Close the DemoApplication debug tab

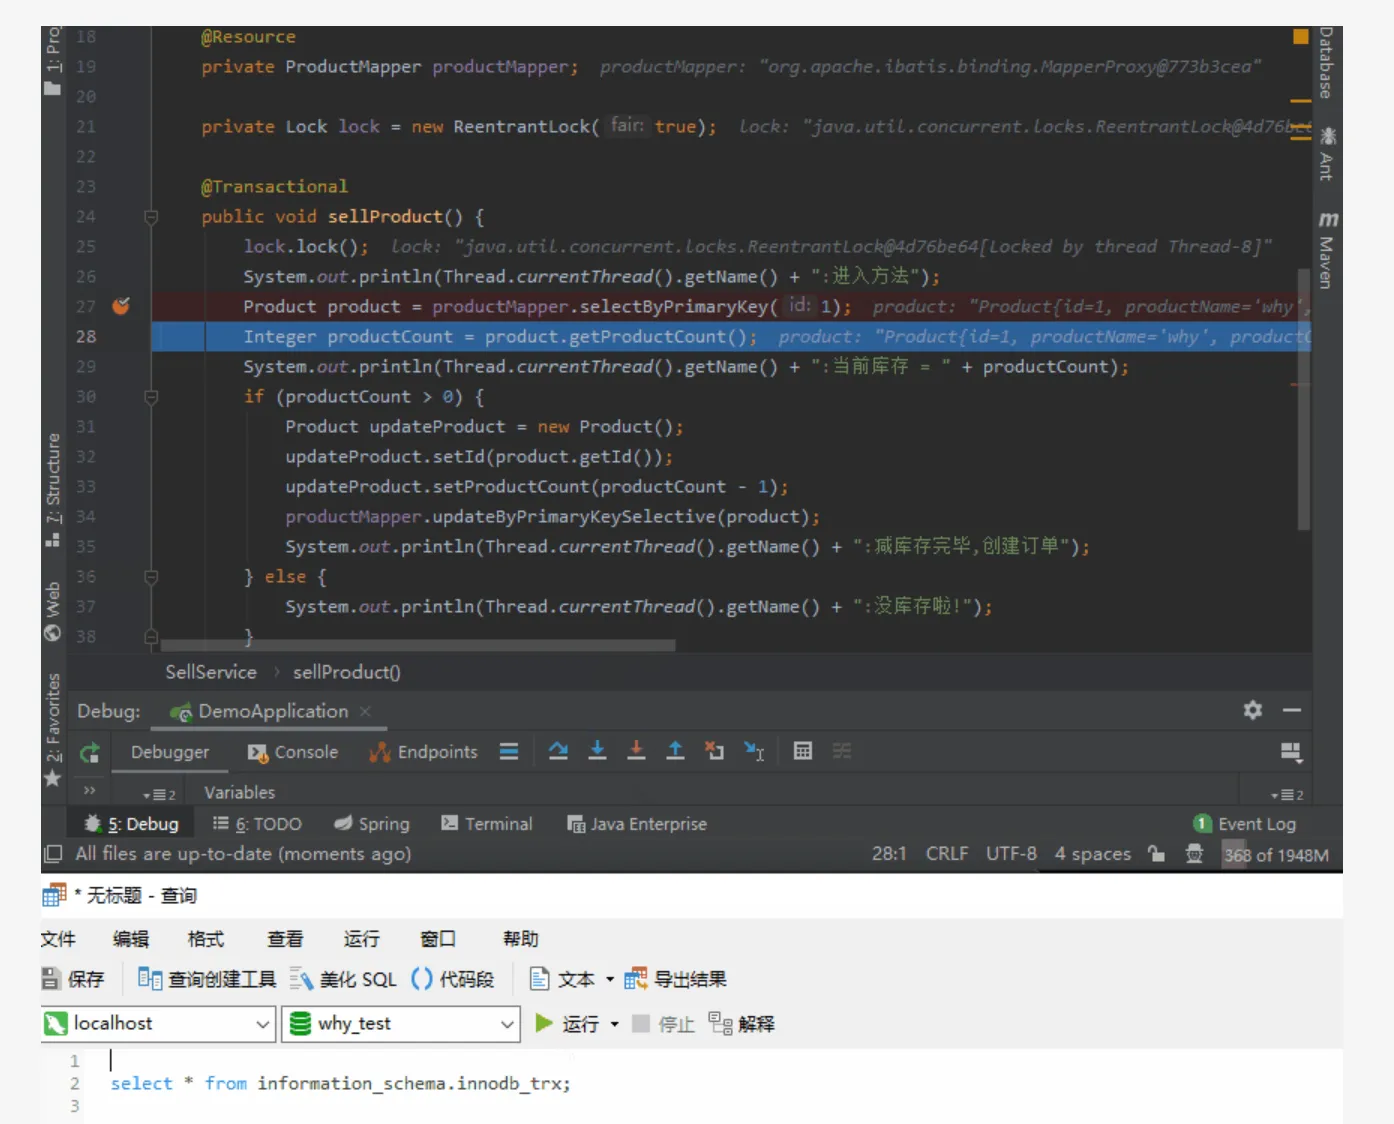[365, 711]
